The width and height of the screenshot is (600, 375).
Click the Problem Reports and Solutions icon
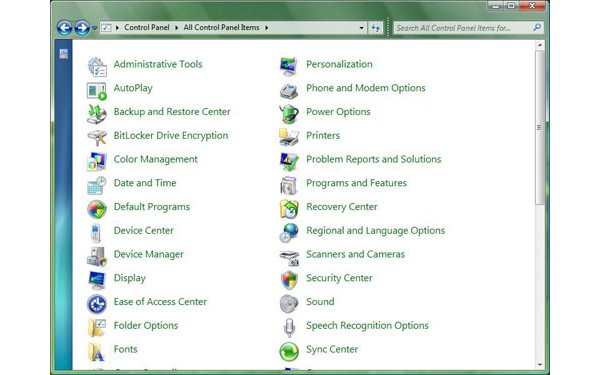tap(289, 161)
